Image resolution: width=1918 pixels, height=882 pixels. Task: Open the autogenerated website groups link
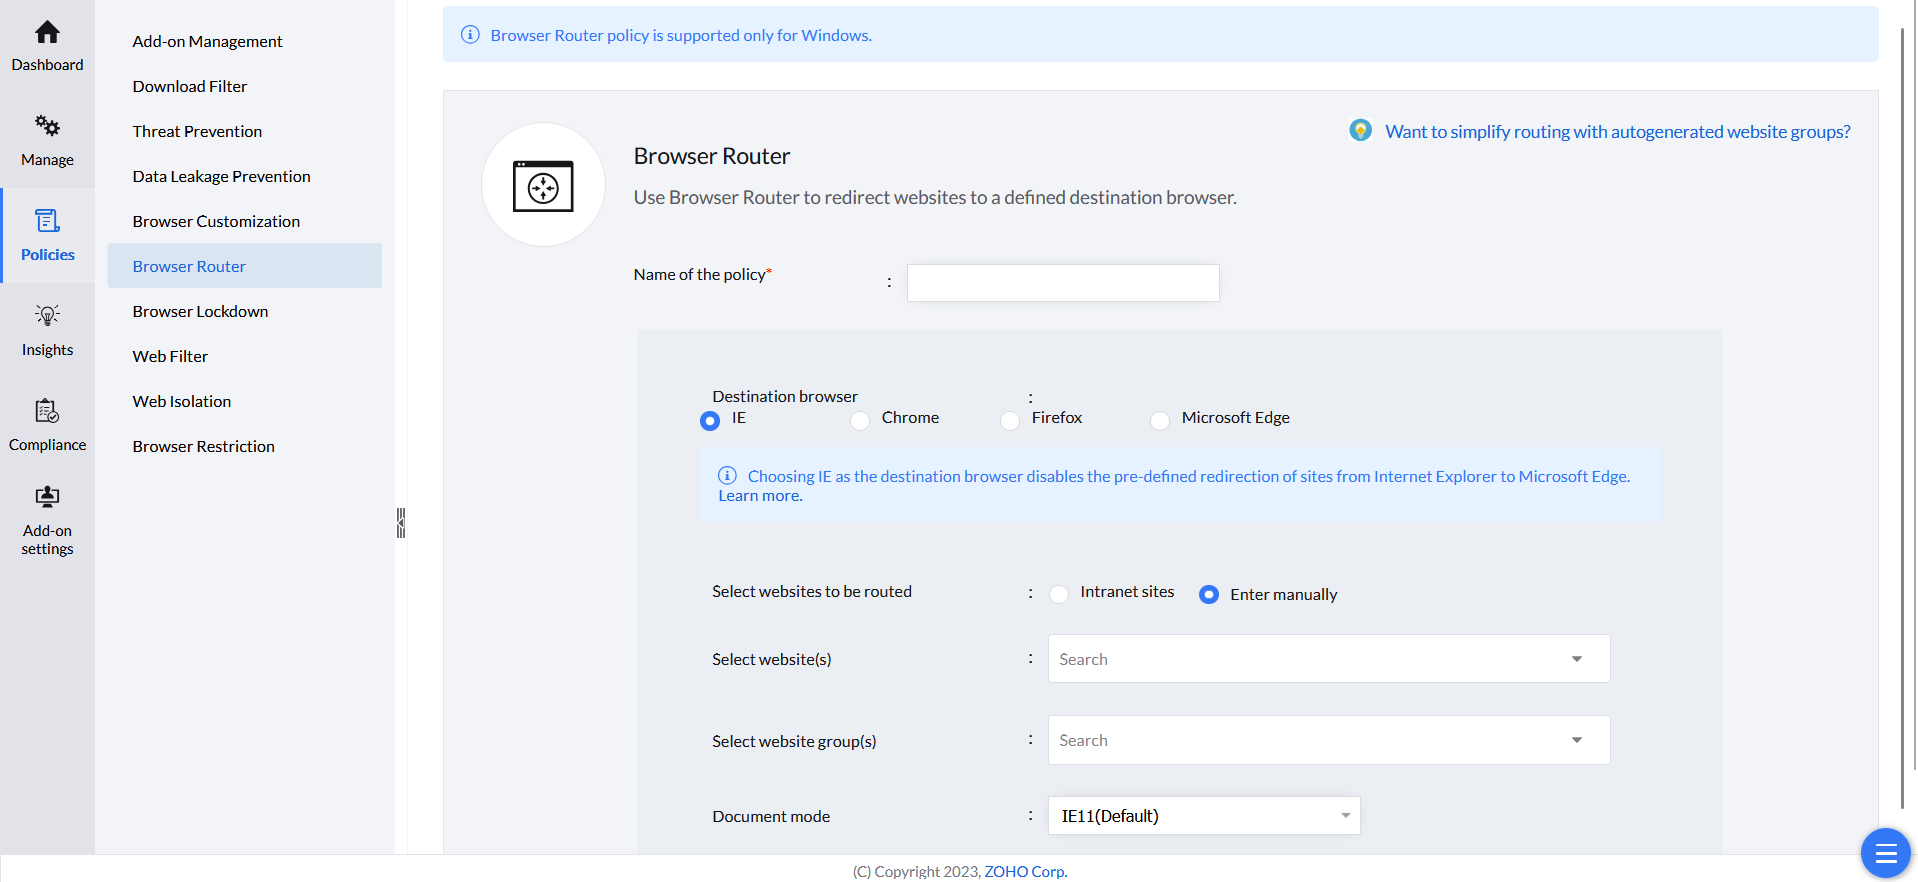pos(1617,132)
